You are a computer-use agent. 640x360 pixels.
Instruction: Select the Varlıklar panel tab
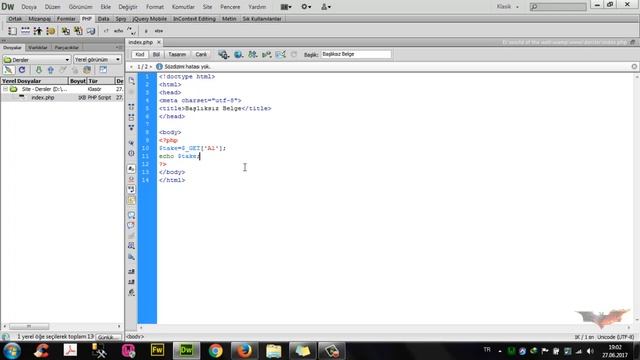(38, 48)
